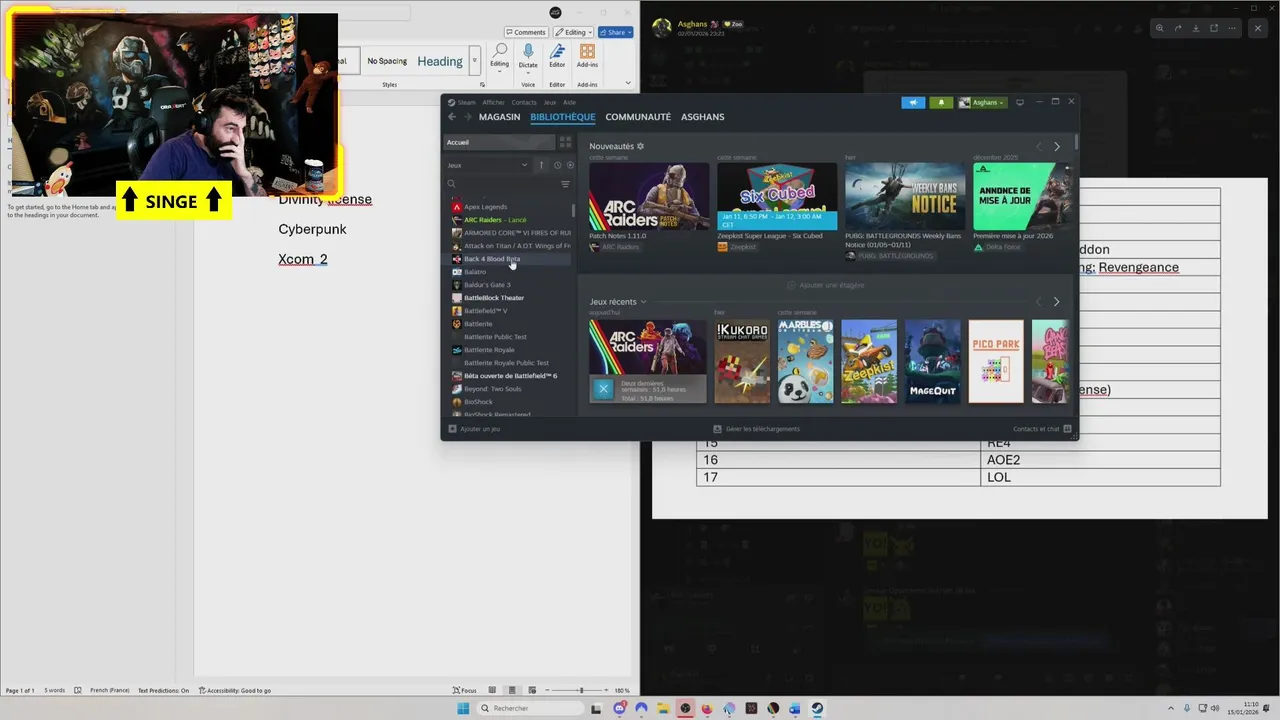The width and height of the screenshot is (1280, 720).
Task: Click the blue announcements megaphone button
Action: pos(913,102)
